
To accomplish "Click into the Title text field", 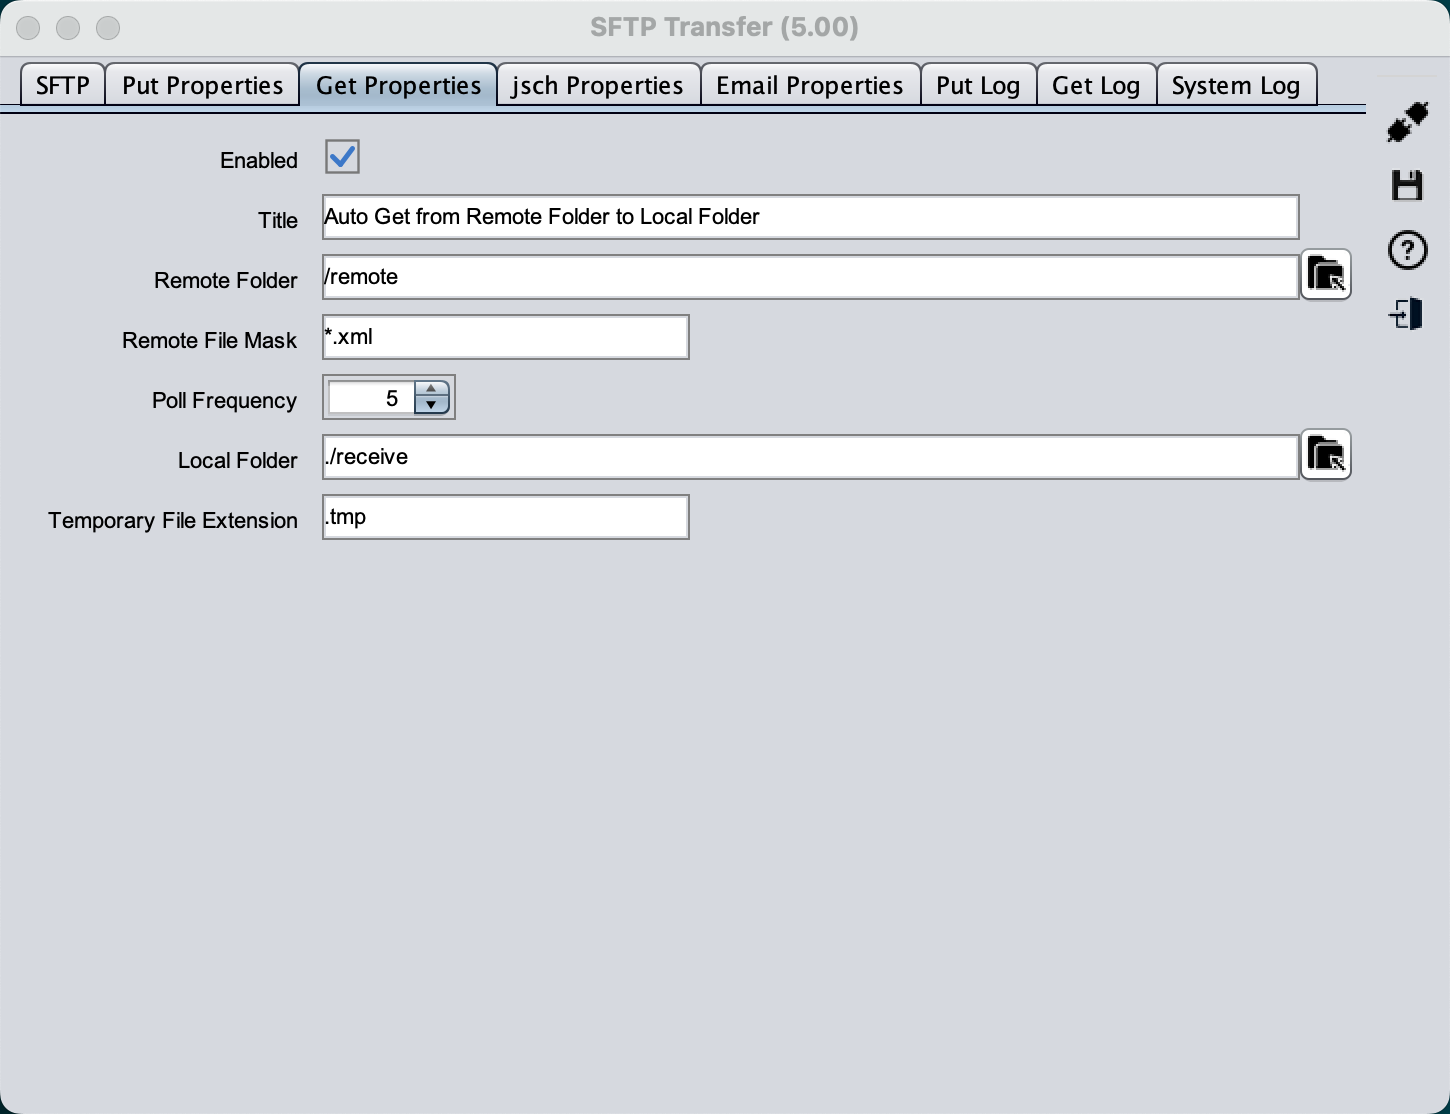I will click(810, 217).
